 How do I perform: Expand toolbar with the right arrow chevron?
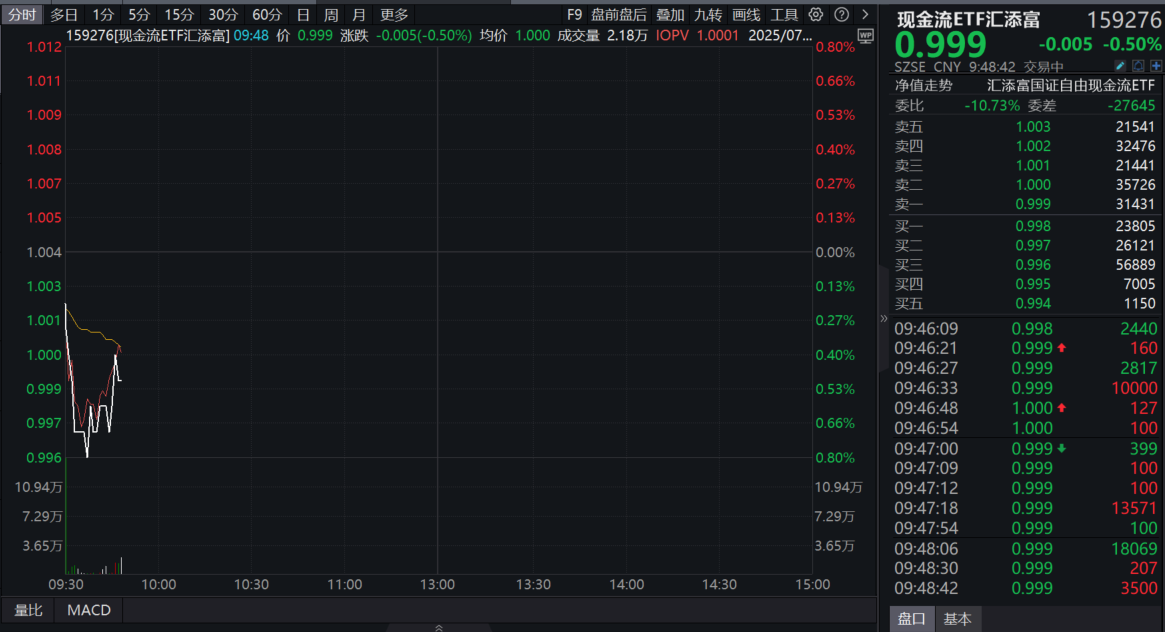[865, 15]
